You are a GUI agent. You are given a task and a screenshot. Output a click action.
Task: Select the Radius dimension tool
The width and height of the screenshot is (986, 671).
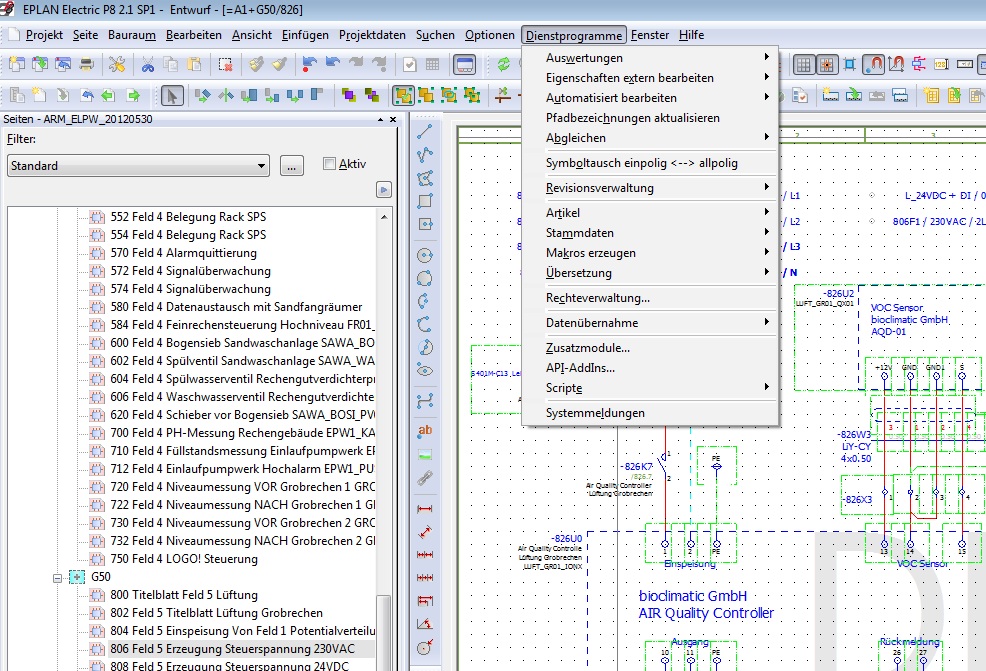click(x=425, y=646)
